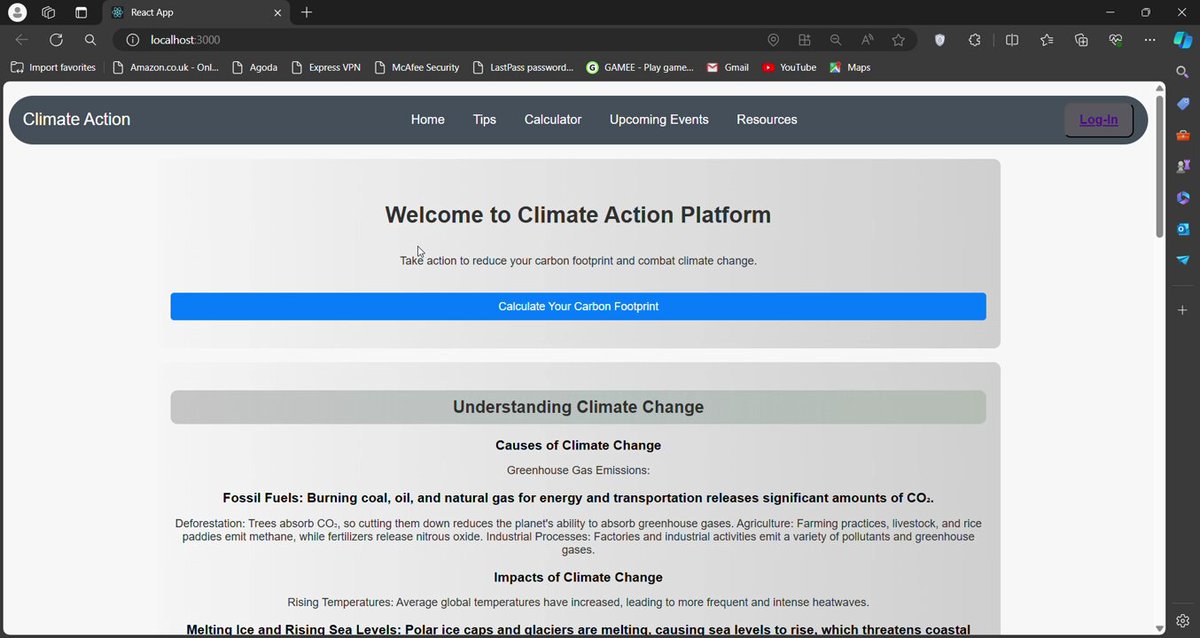This screenshot has height=638, width=1200.
Task: Open Upcoming Events in navigation bar
Action: click(x=659, y=119)
